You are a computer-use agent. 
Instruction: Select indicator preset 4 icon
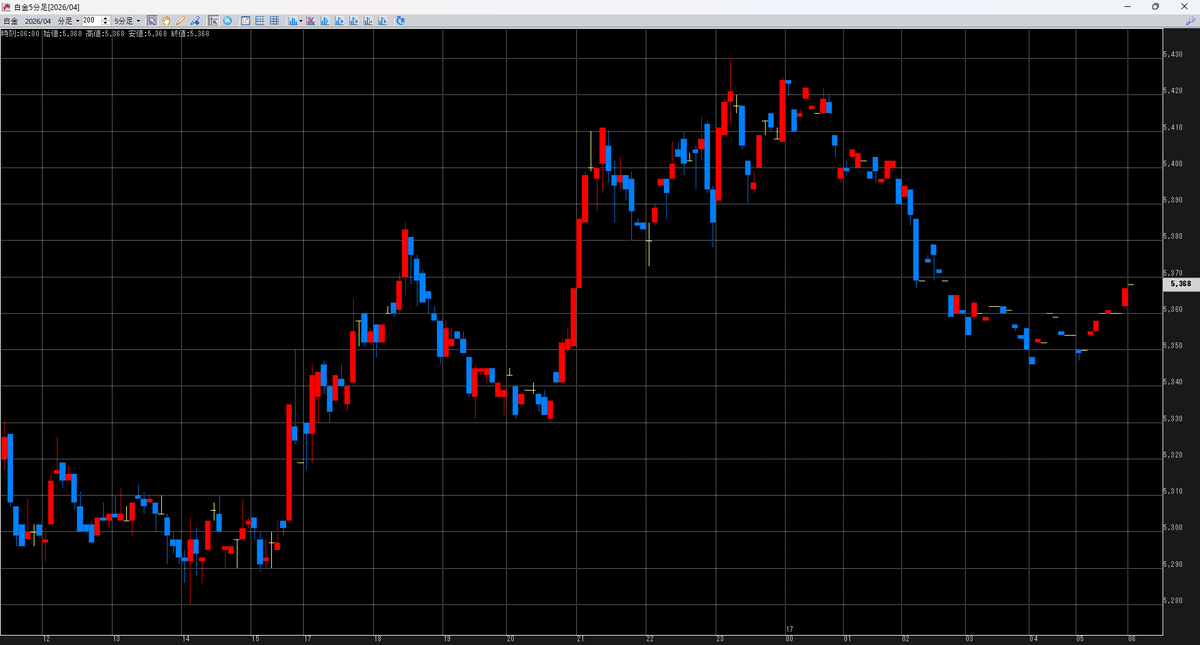367,20
